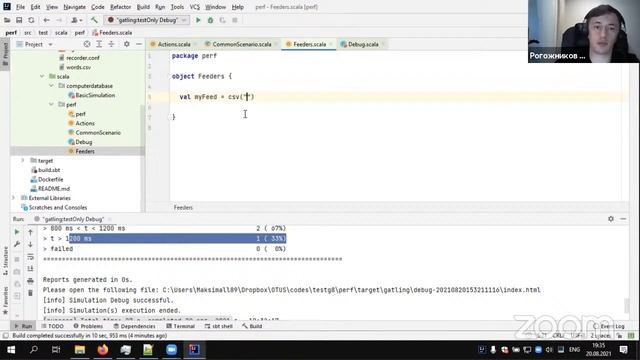Open the Terminal tool window
640x360 pixels.
click(x=180, y=326)
